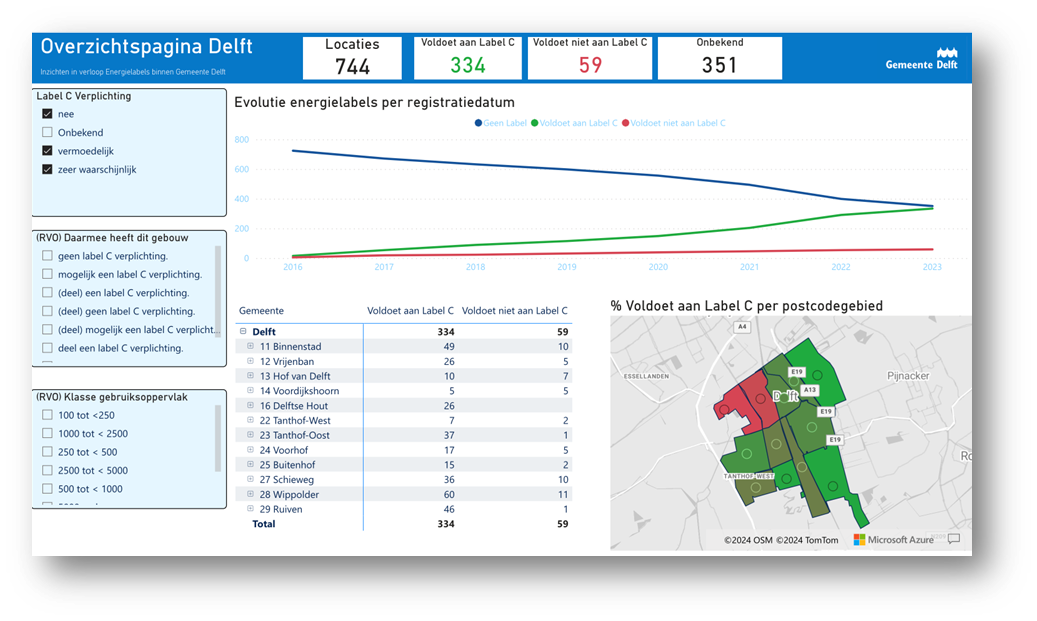Viewport: 1037px width, 621px height.
Task: Click the Microsoft Azure logo on map
Action: (x=893, y=540)
